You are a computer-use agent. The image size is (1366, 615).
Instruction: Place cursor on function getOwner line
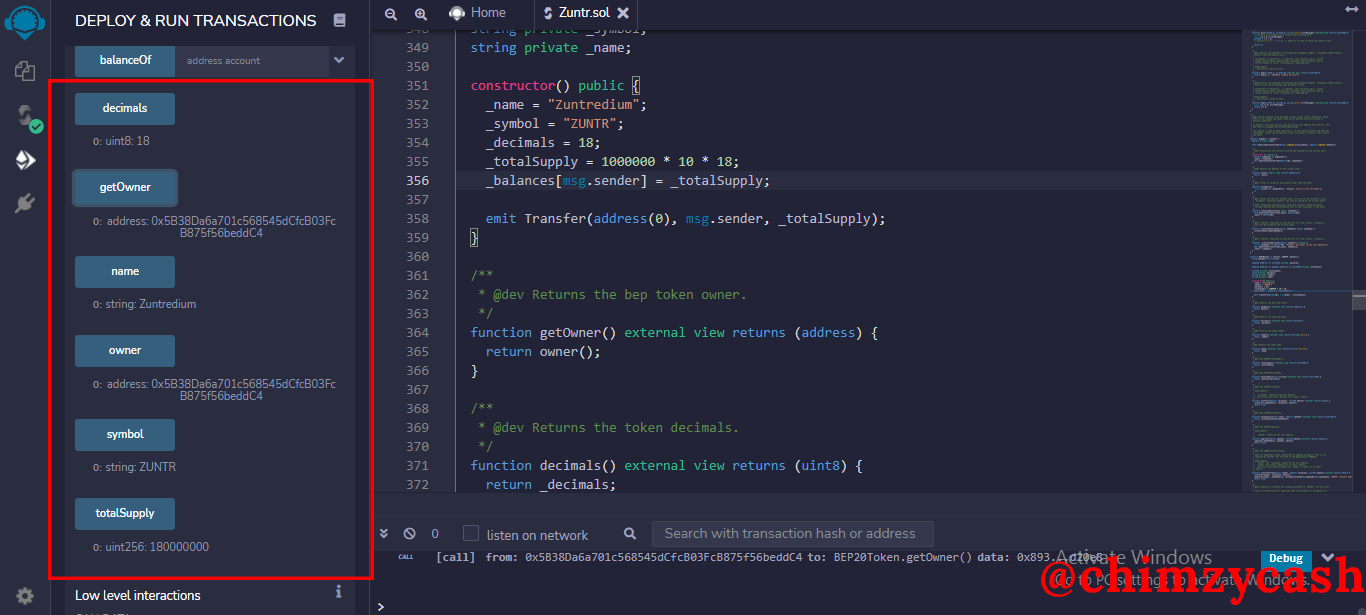(x=674, y=332)
